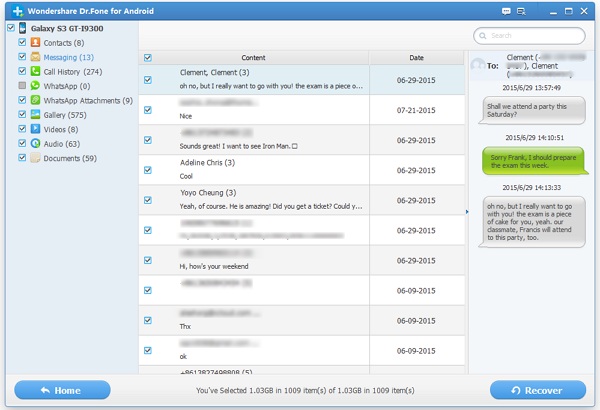Screen dimensions: 600x410
Task: Click the WhatsApp logo icon
Action: 35,85
